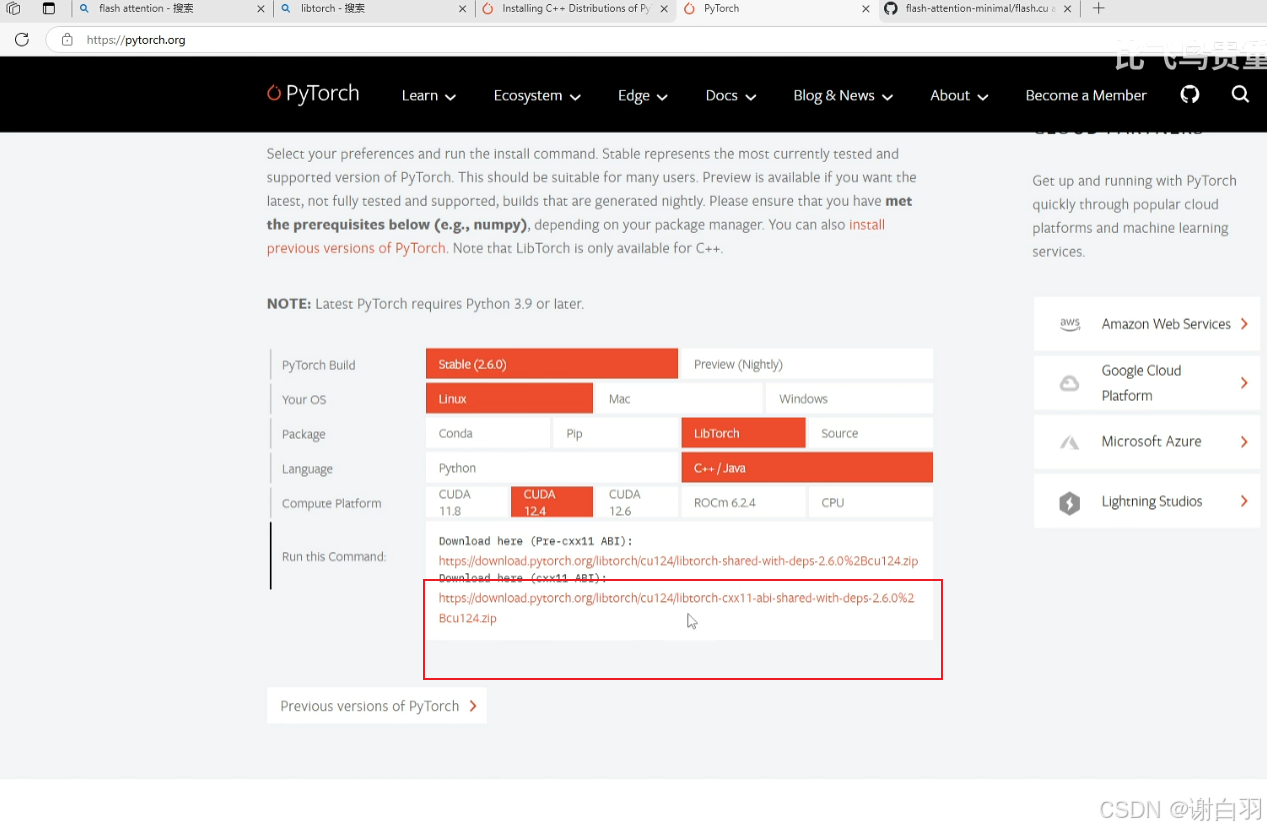This screenshot has height=831, width=1267.
Task: Open the search magnifier in PyTorch navbar
Action: click(1240, 95)
